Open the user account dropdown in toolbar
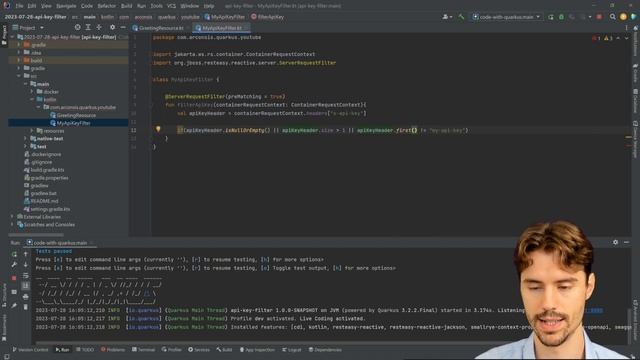The image size is (640, 360). tap(447, 17)
